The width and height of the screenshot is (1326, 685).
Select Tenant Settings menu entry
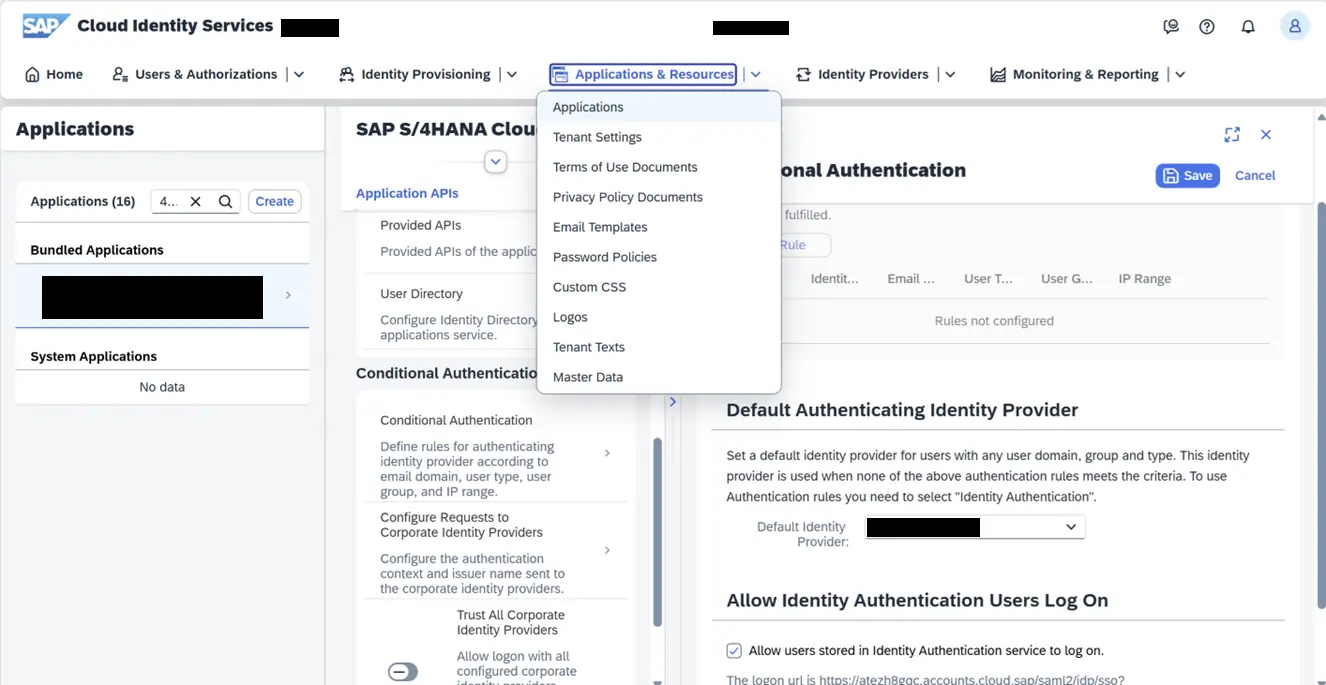click(659, 137)
